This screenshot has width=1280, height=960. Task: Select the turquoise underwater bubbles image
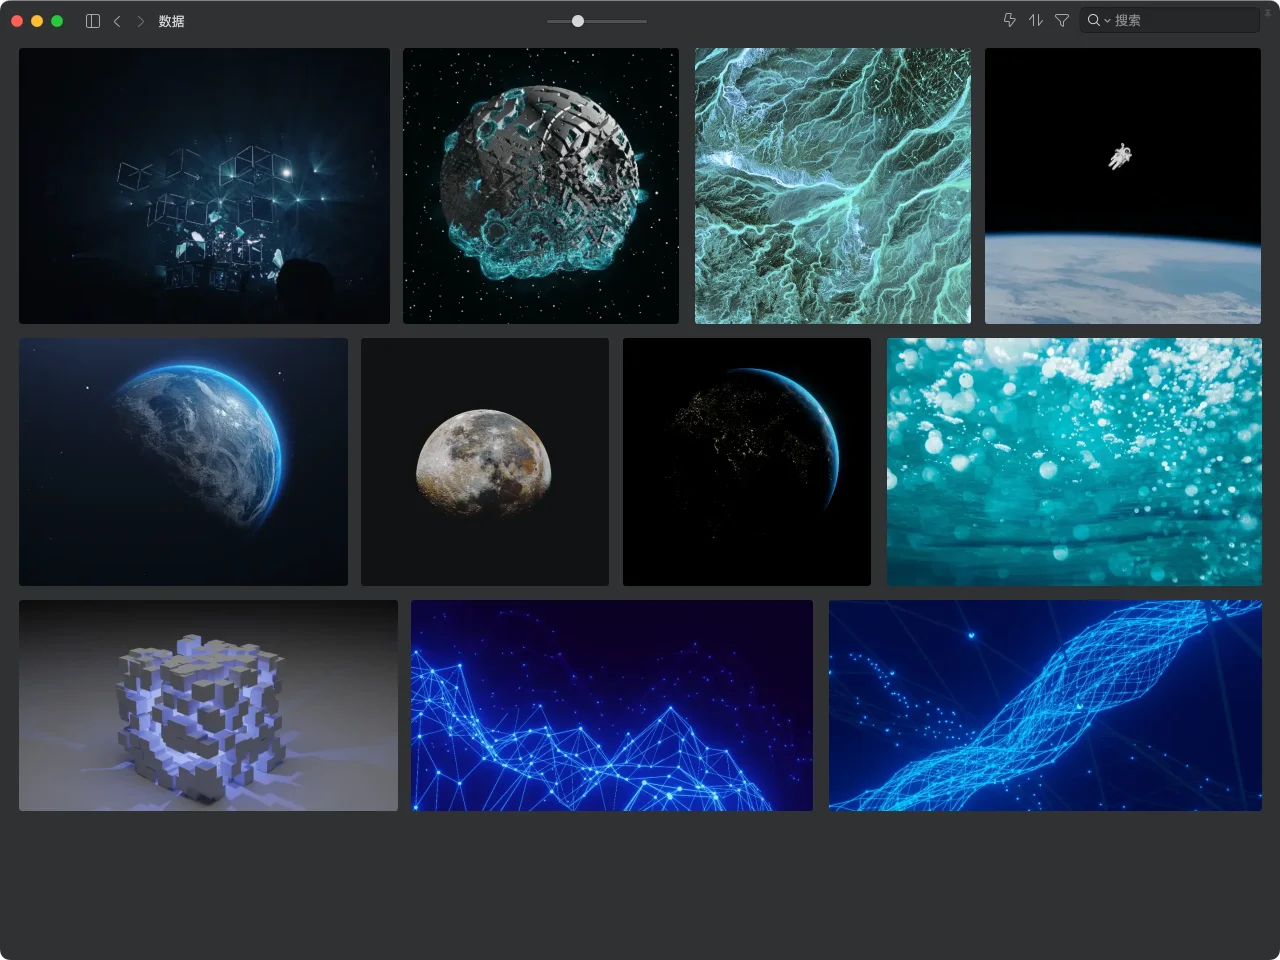(1074, 462)
